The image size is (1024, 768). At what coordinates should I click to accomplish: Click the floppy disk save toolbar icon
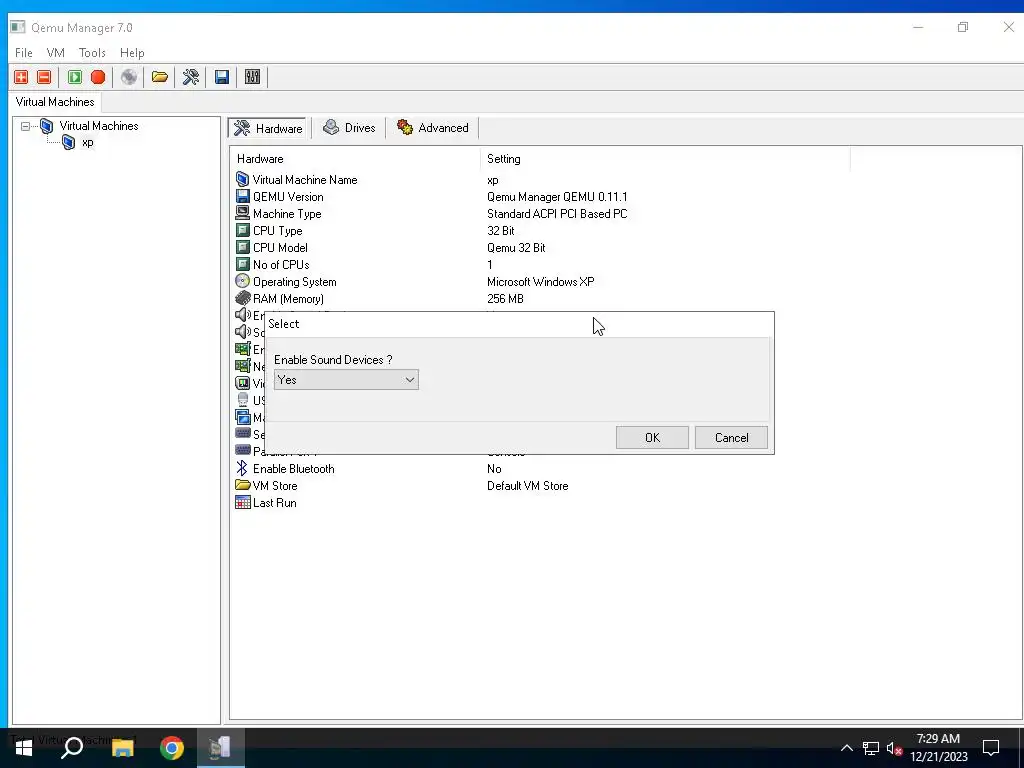[x=221, y=77]
